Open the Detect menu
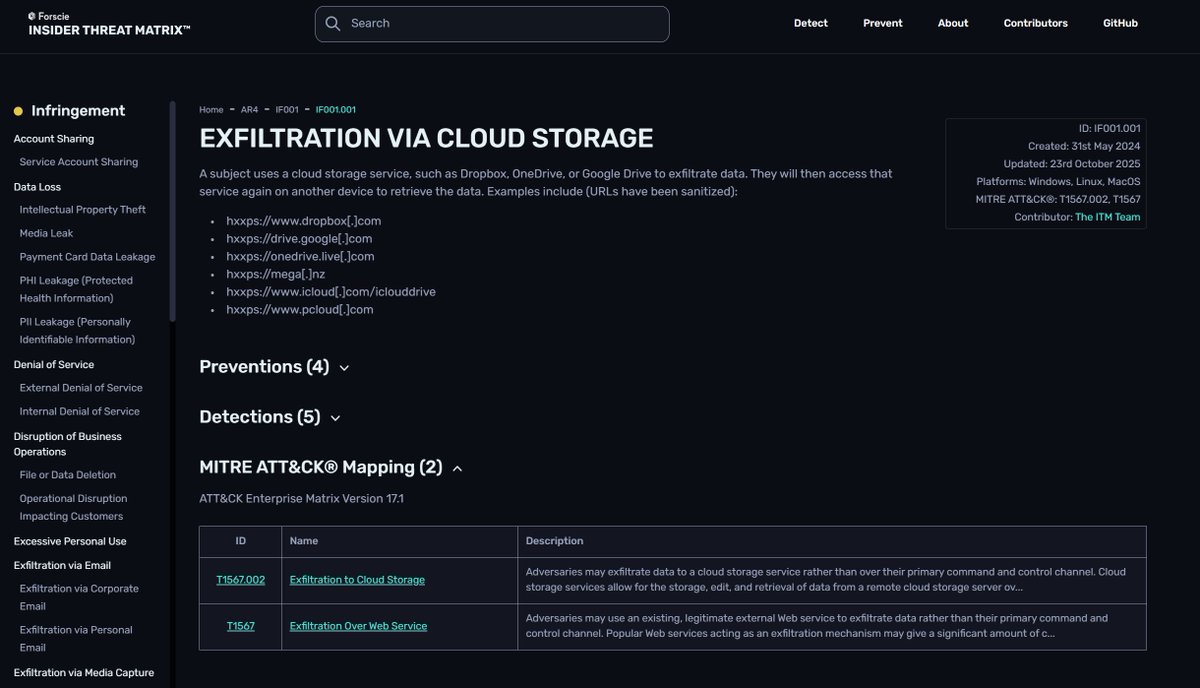 click(811, 23)
